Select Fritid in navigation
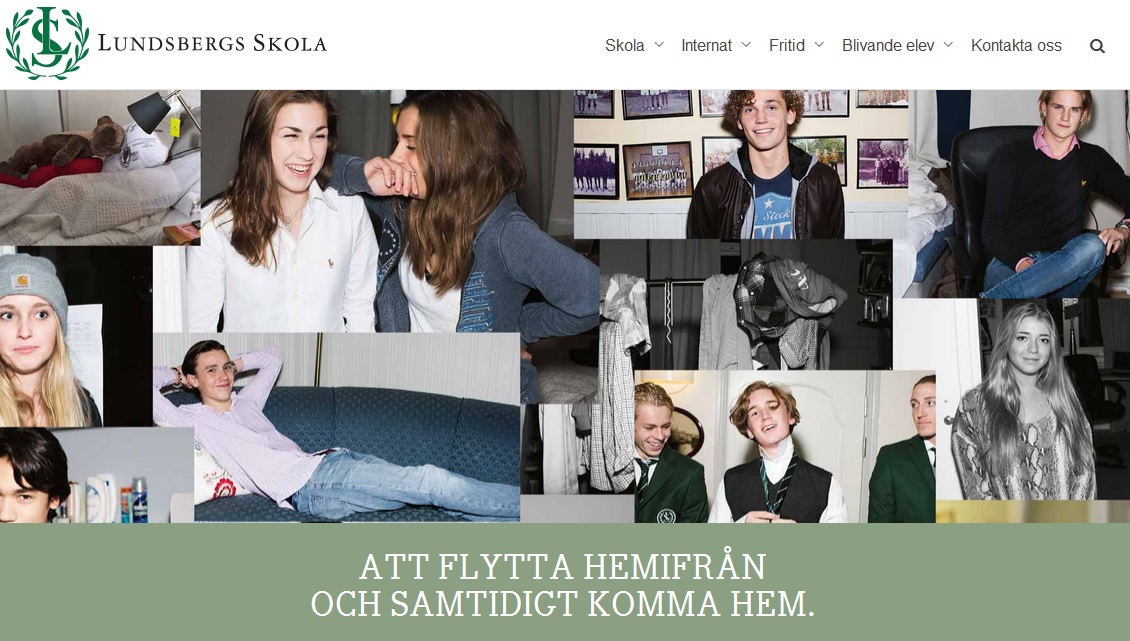The image size is (1130, 641). click(x=786, y=45)
